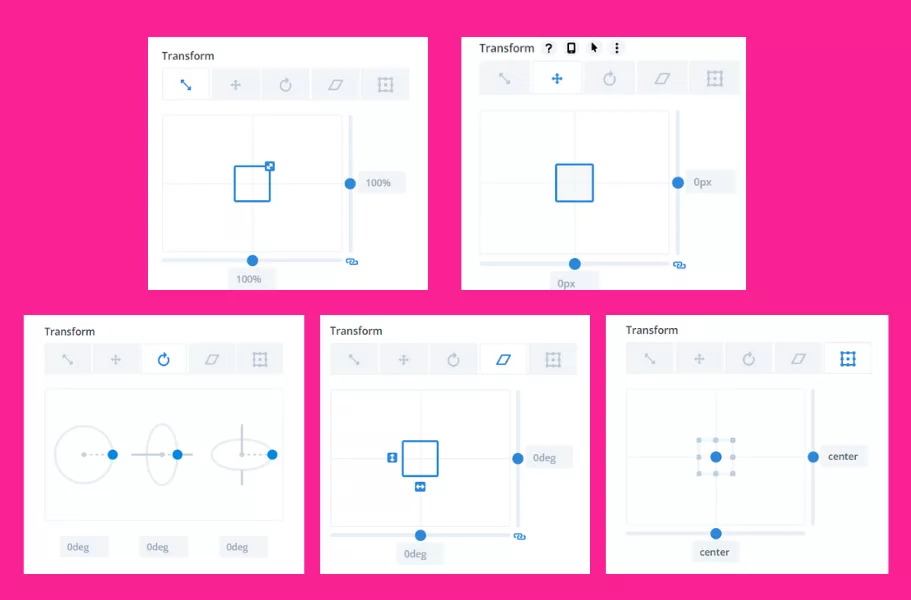
Task: Select the Scale tab in the rotation dials panel
Action: pyautogui.click(x=68, y=360)
